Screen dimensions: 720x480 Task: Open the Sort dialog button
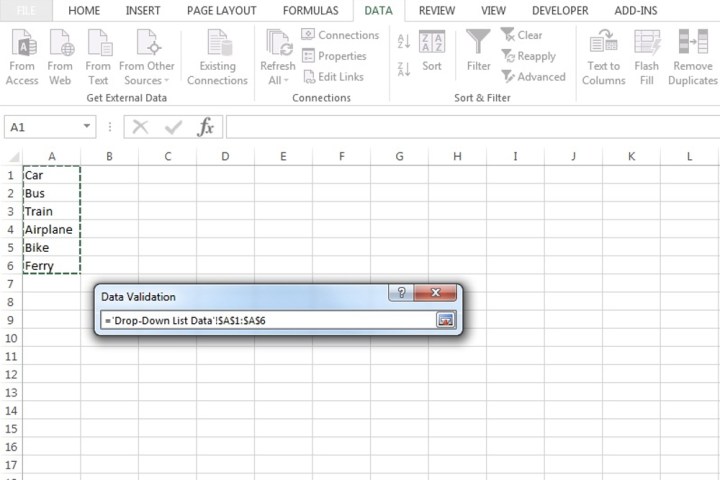[432, 50]
